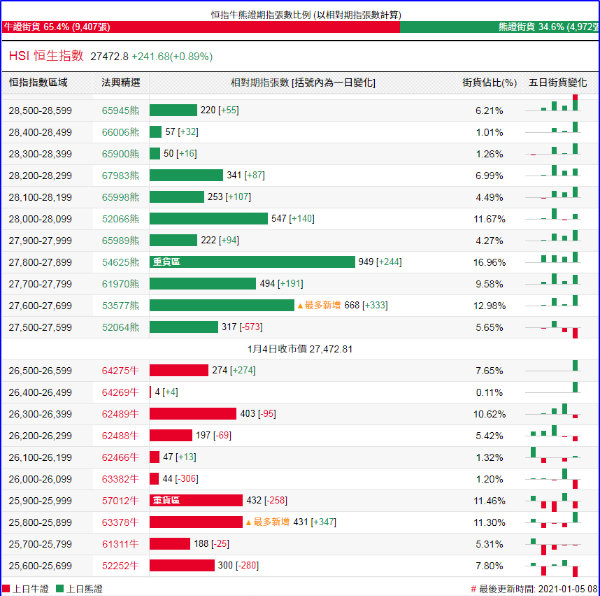Click the 相對期指張數 column header

(303, 83)
